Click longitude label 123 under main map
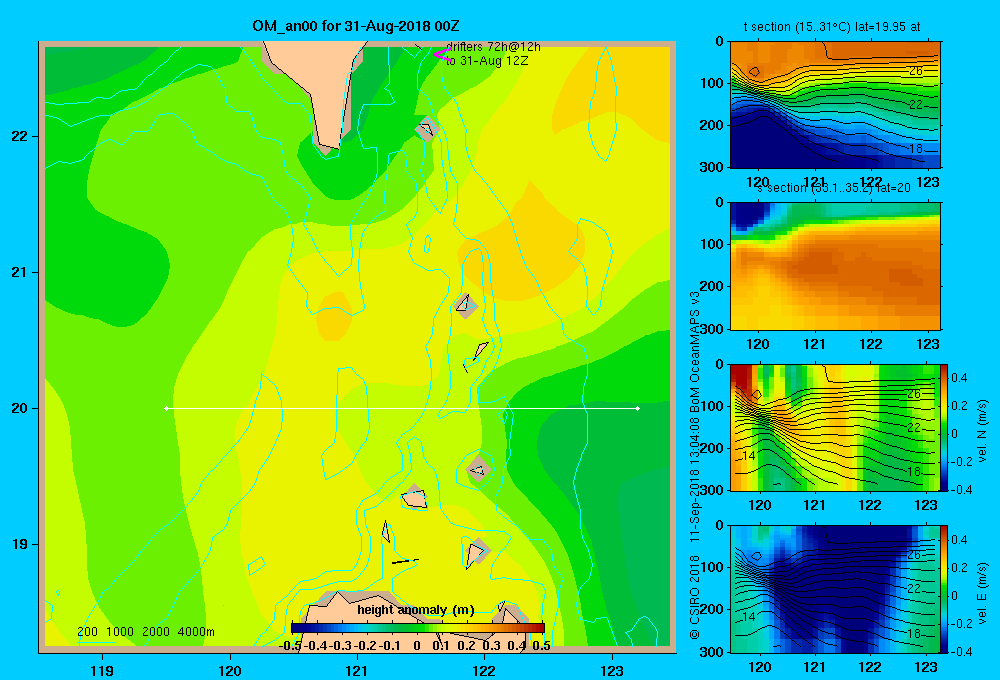This screenshot has height=680, width=1000. point(612,670)
